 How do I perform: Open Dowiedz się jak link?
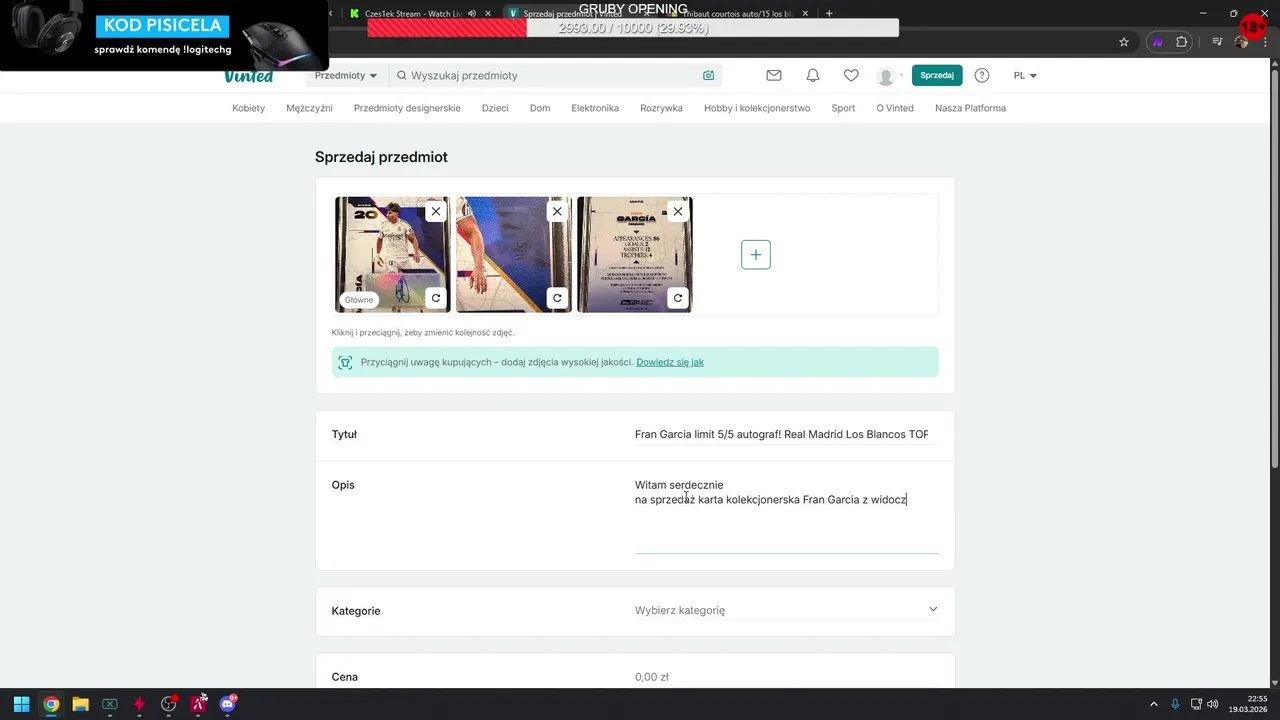(x=670, y=362)
